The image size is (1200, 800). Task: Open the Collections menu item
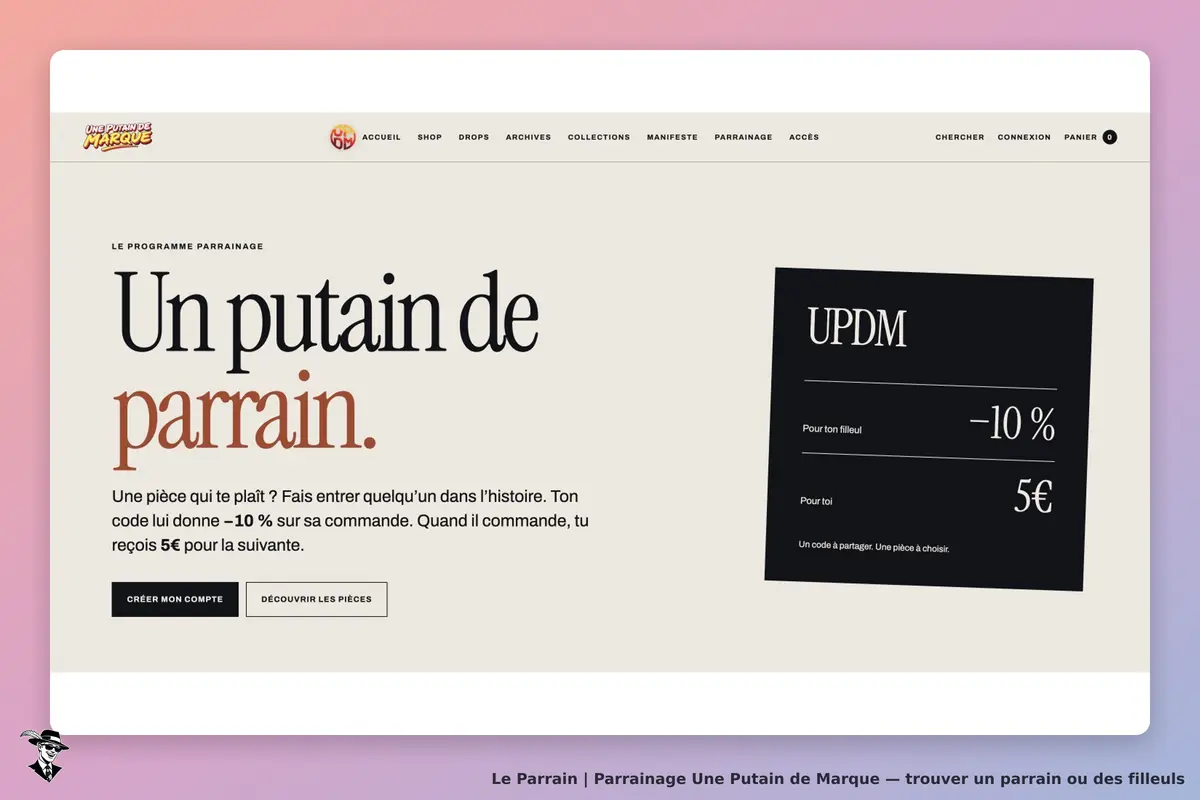pos(599,137)
